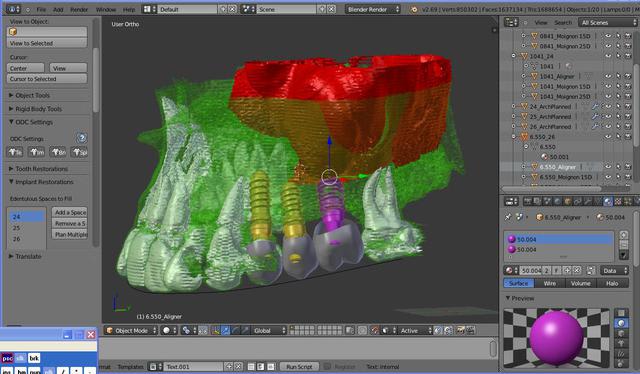
Task: Open the Object Mode dropdown
Action: [x=131, y=330]
